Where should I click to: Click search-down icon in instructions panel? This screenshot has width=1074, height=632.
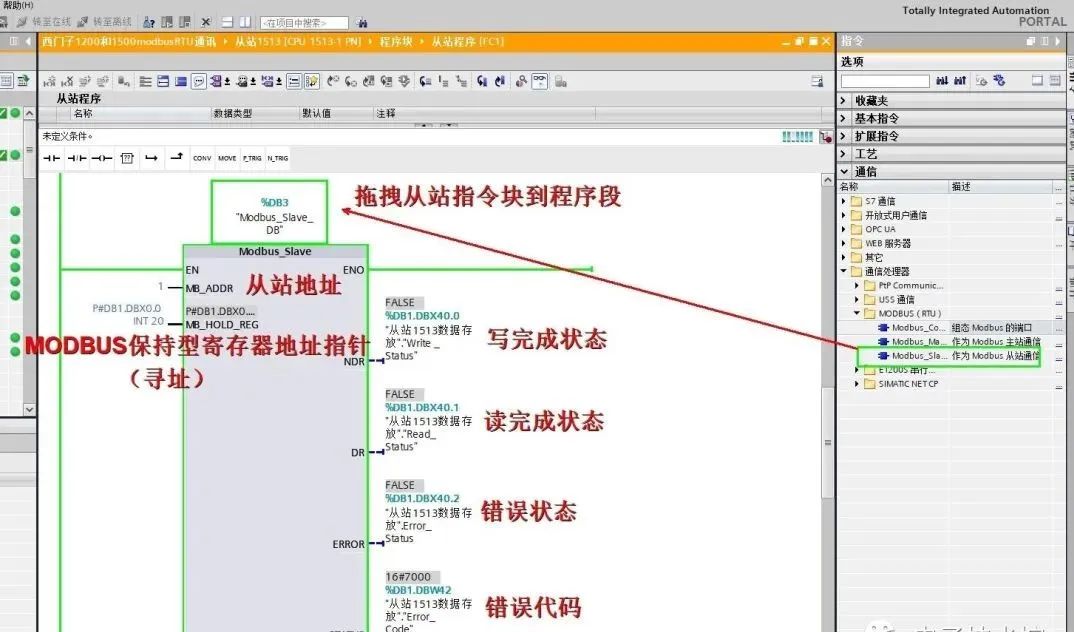point(942,81)
